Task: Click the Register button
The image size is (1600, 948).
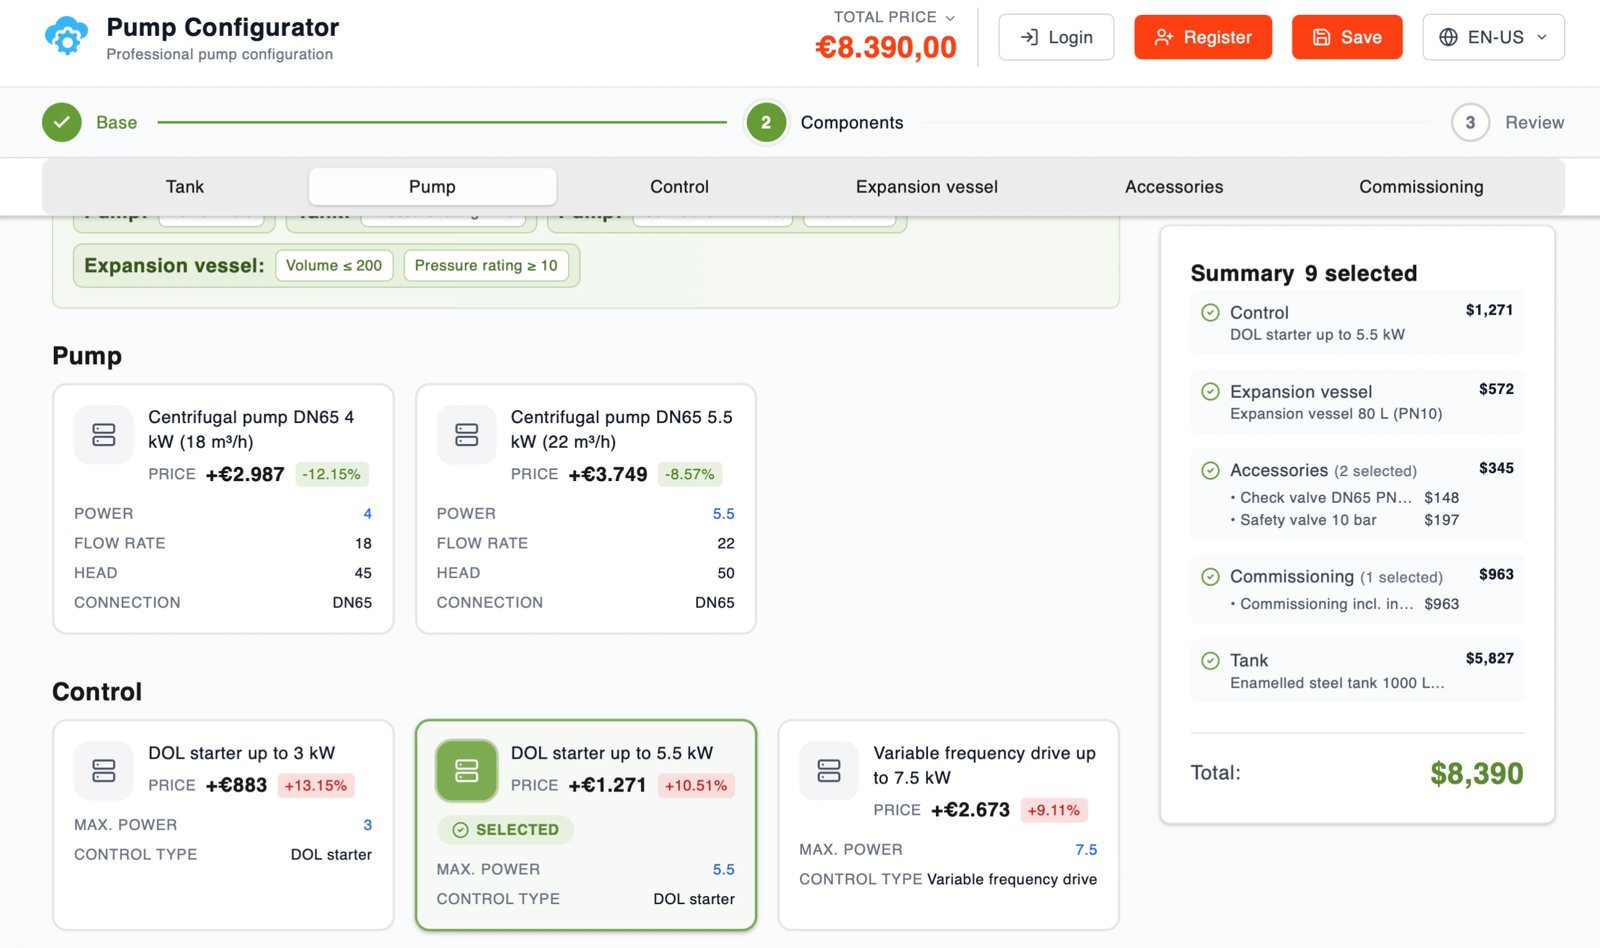Action: 1203,37
